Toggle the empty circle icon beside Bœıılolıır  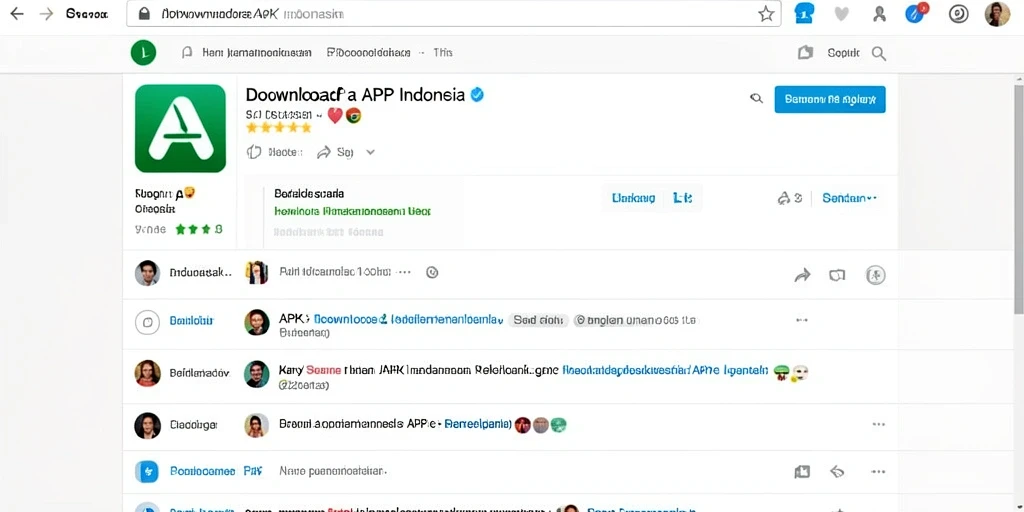click(147, 321)
